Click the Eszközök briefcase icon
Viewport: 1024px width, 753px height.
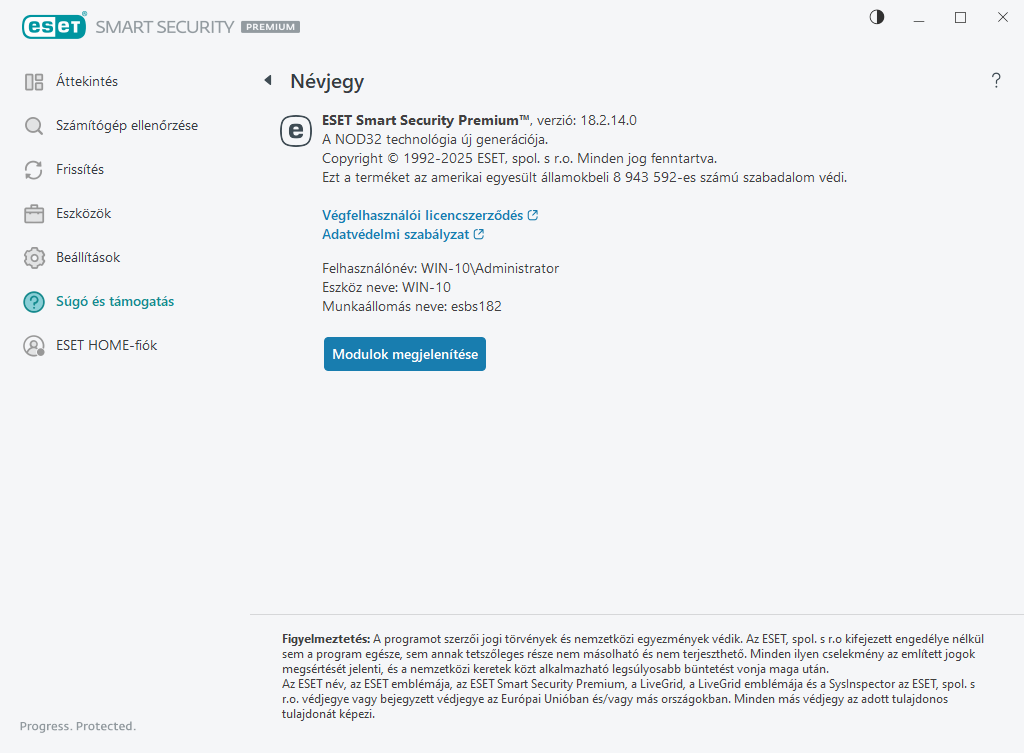34,214
